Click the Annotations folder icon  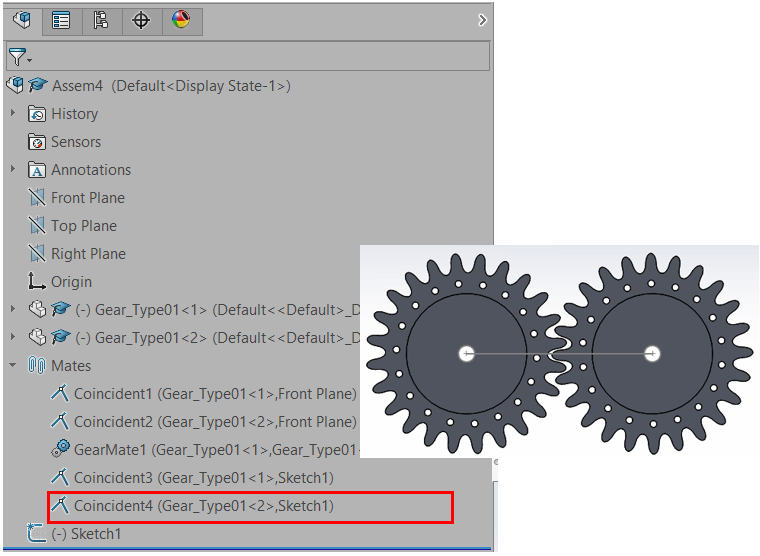37,170
